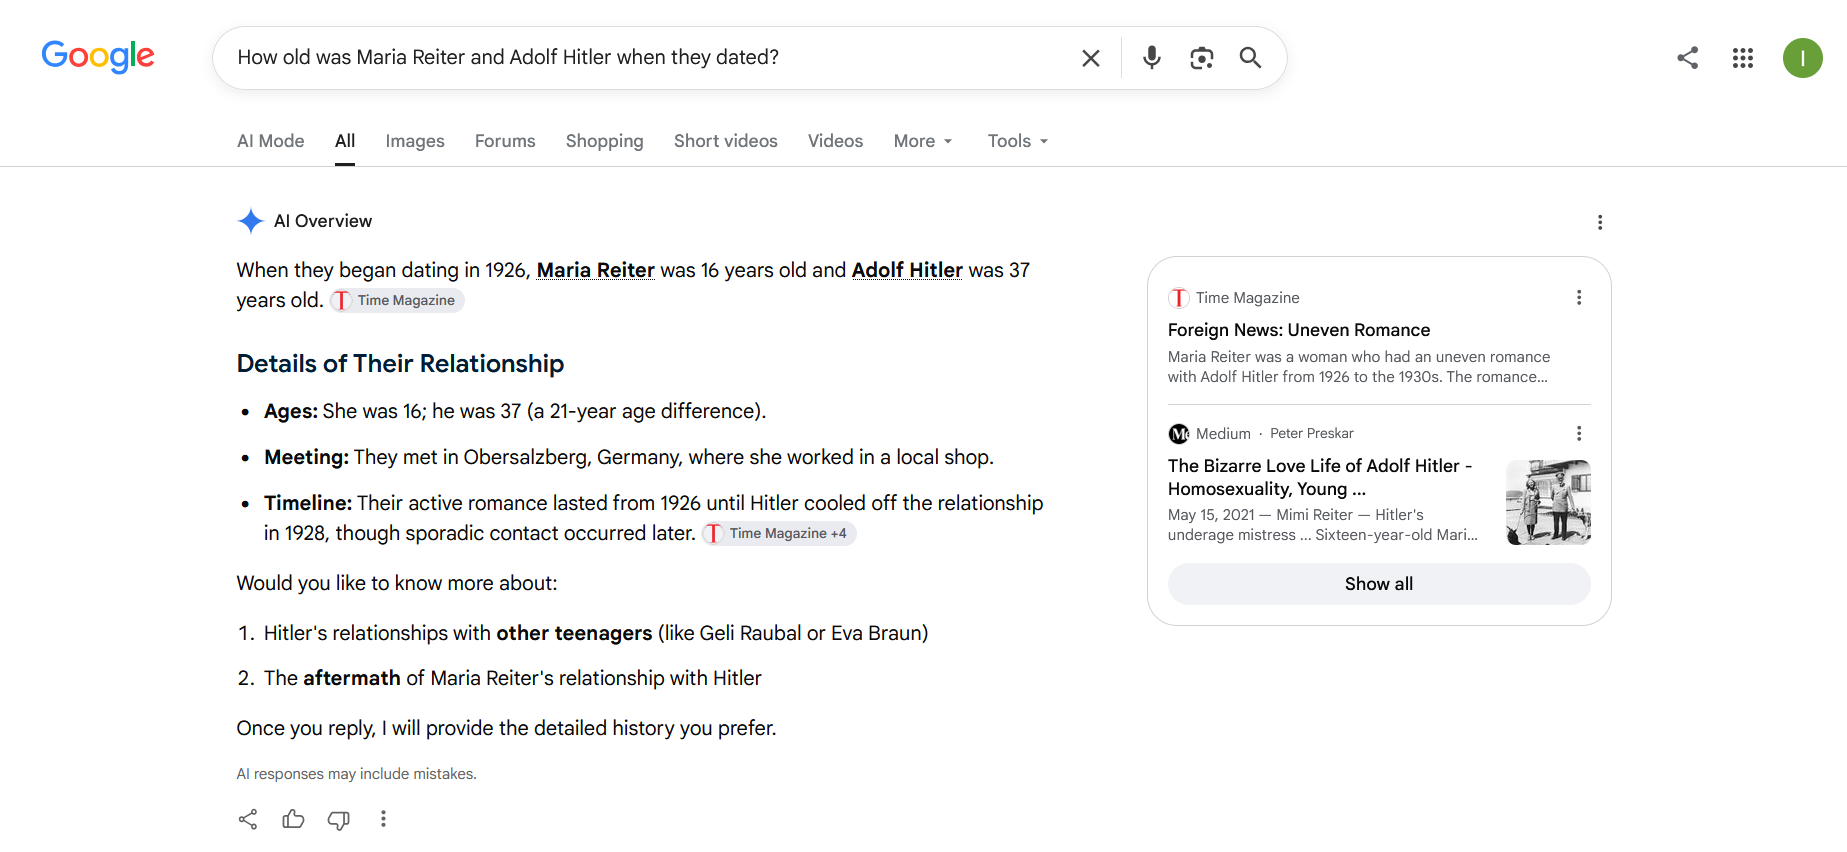The width and height of the screenshot is (1847, 852).
Task: Open more feedback options below overview
Action: [x=383, y=820]
